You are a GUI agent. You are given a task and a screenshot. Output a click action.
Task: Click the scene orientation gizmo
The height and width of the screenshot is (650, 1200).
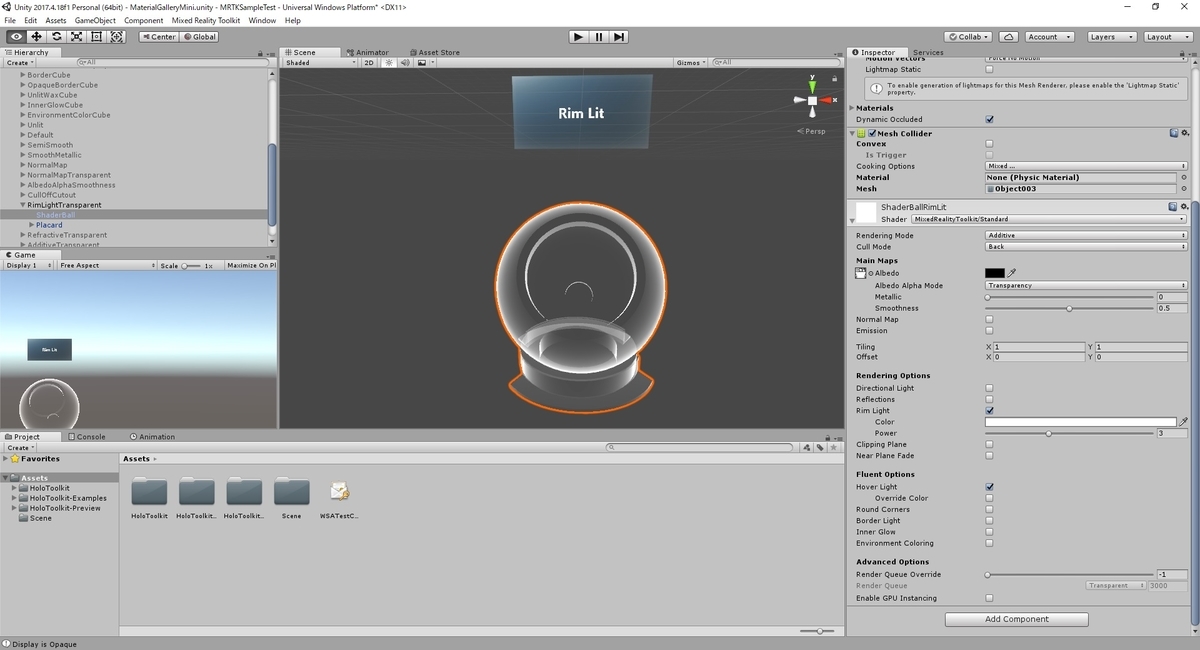812,100
